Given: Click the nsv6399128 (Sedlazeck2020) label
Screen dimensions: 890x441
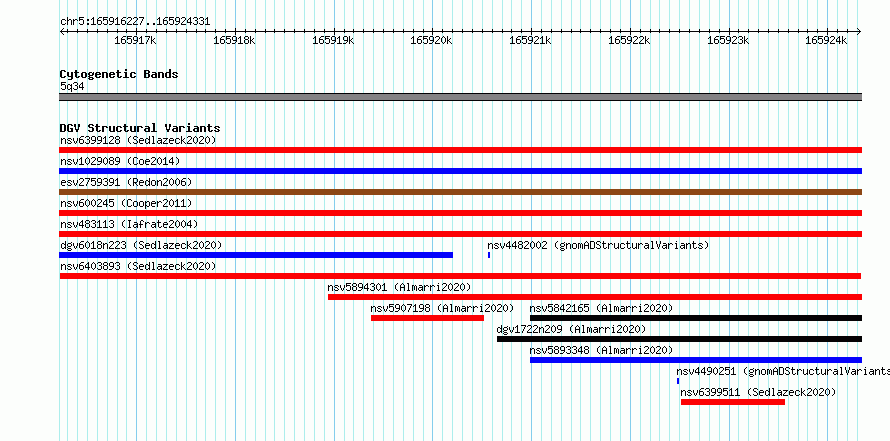Looking at the screenshot, I should [138, 140].
